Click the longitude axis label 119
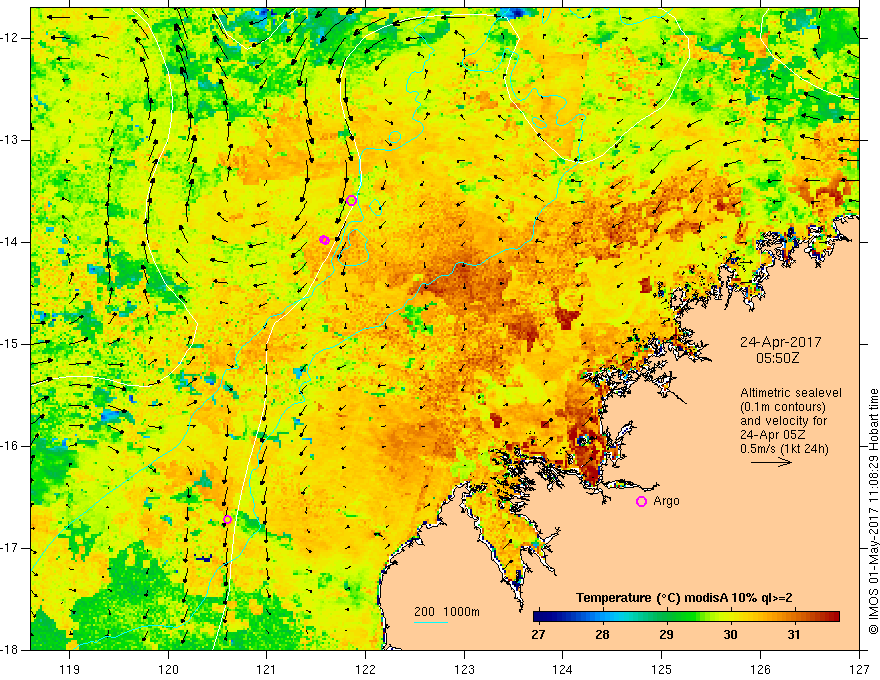 click(x=70, y=669)
